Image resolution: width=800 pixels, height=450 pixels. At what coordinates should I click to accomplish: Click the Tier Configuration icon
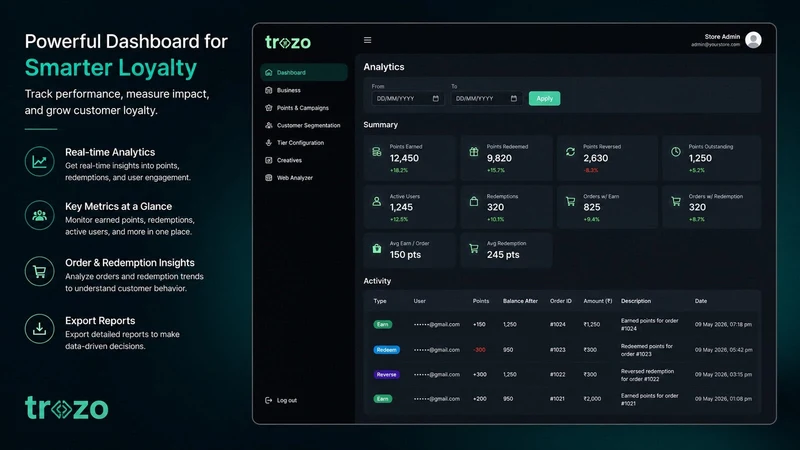point(269,143)
